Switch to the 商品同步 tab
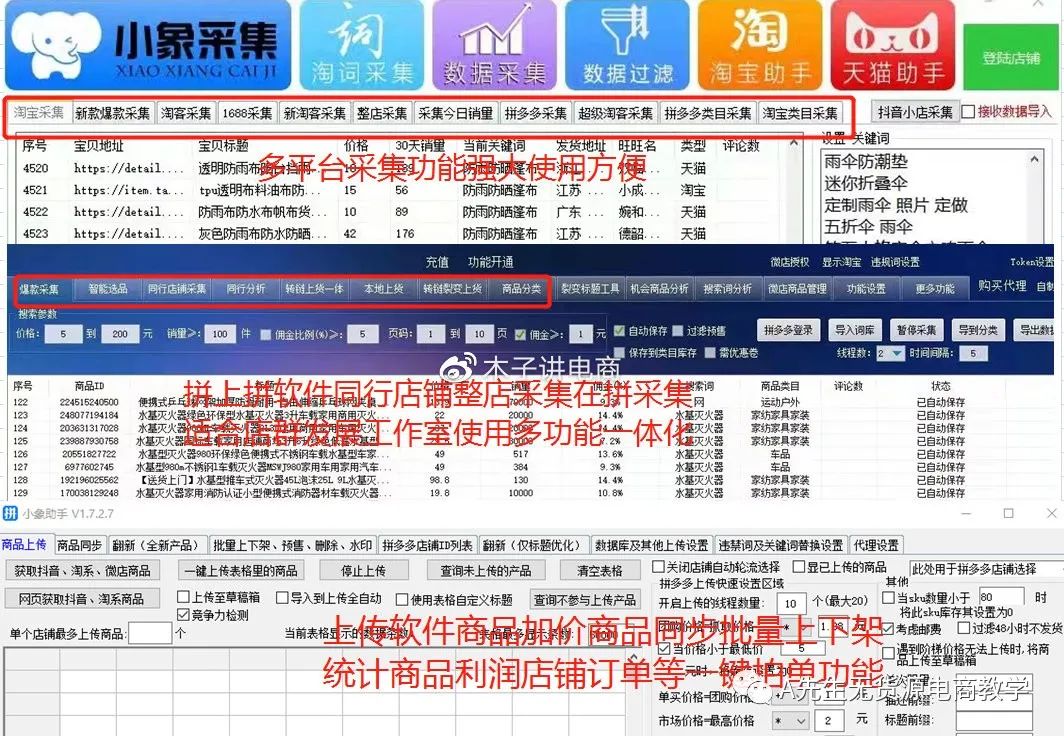 click(79, 545)
